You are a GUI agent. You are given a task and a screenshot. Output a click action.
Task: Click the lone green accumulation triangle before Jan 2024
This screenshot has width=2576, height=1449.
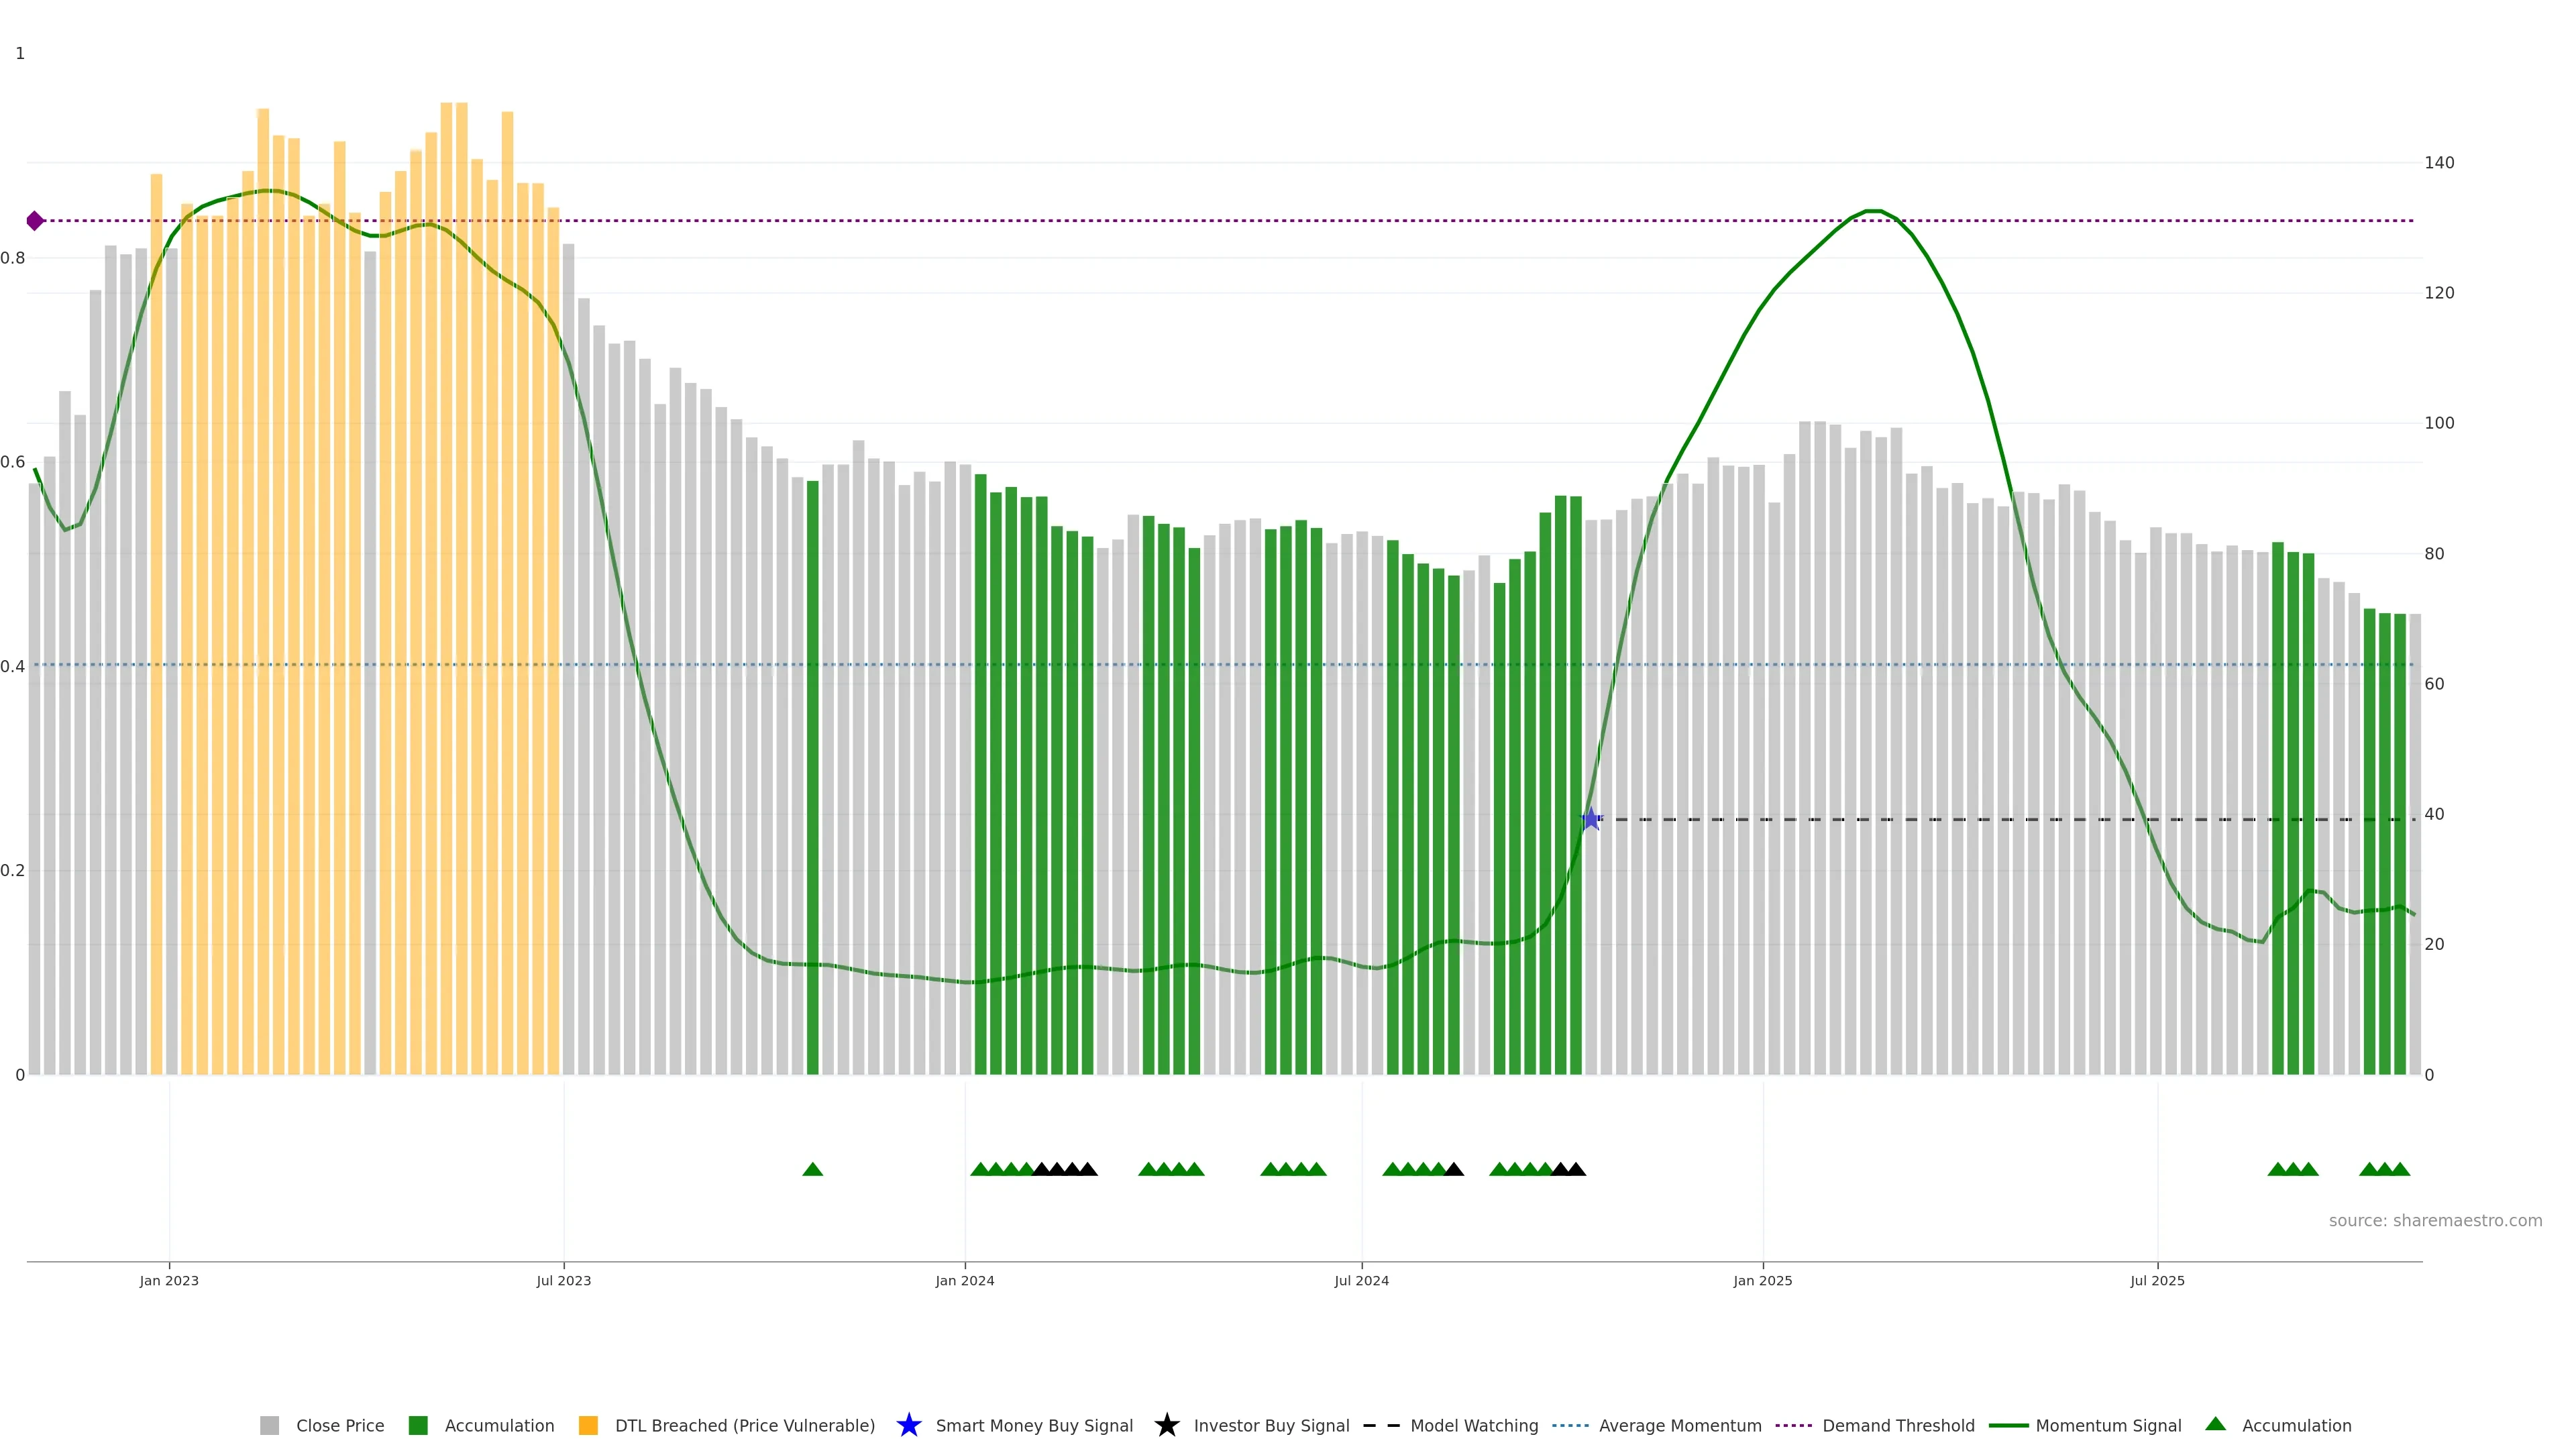click(812, 1169)
